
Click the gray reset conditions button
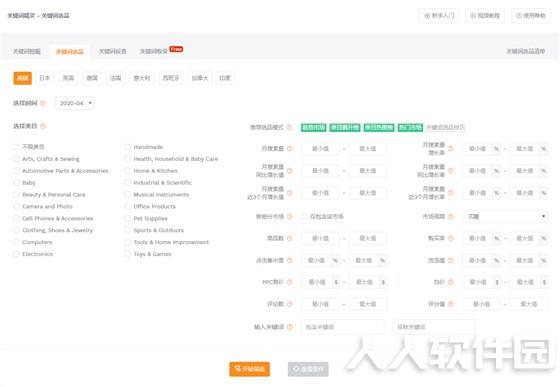[x=308, y=369]
